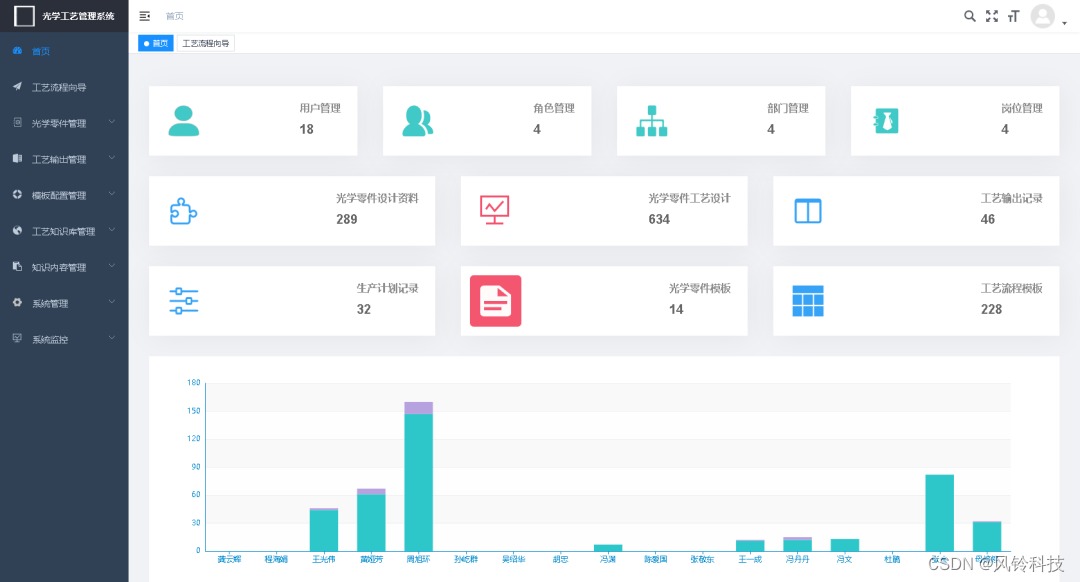Click the puzzle icon on 光学零件设计资料 card
The height and width of the screenshot is (582, 1080).
tap(183, 211)
